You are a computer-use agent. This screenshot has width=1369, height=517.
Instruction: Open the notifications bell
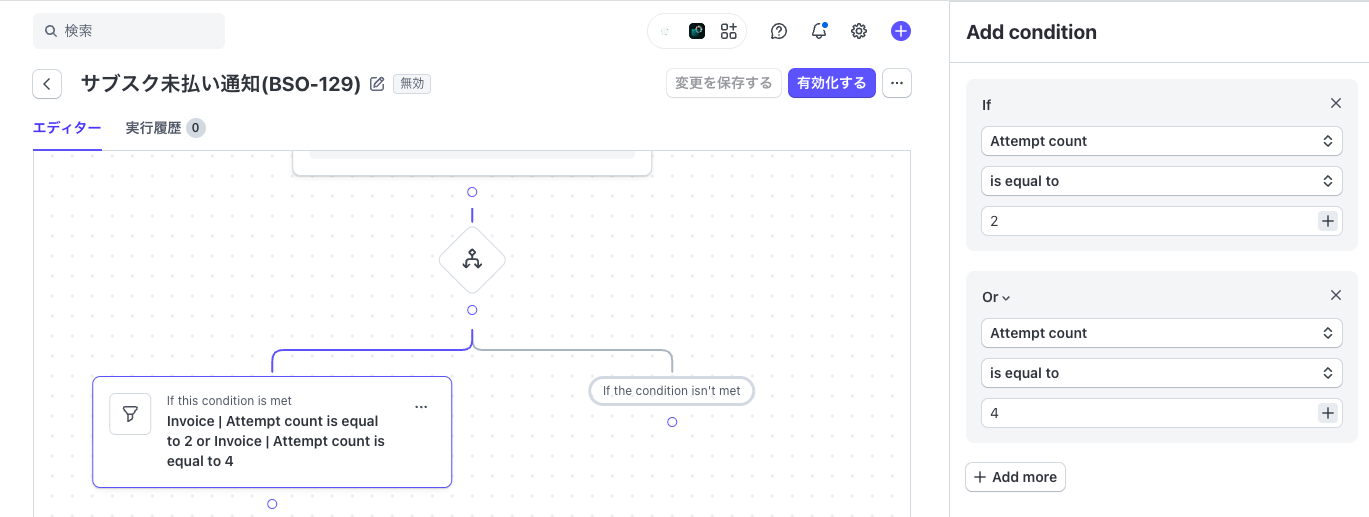[x=819, y=31]
